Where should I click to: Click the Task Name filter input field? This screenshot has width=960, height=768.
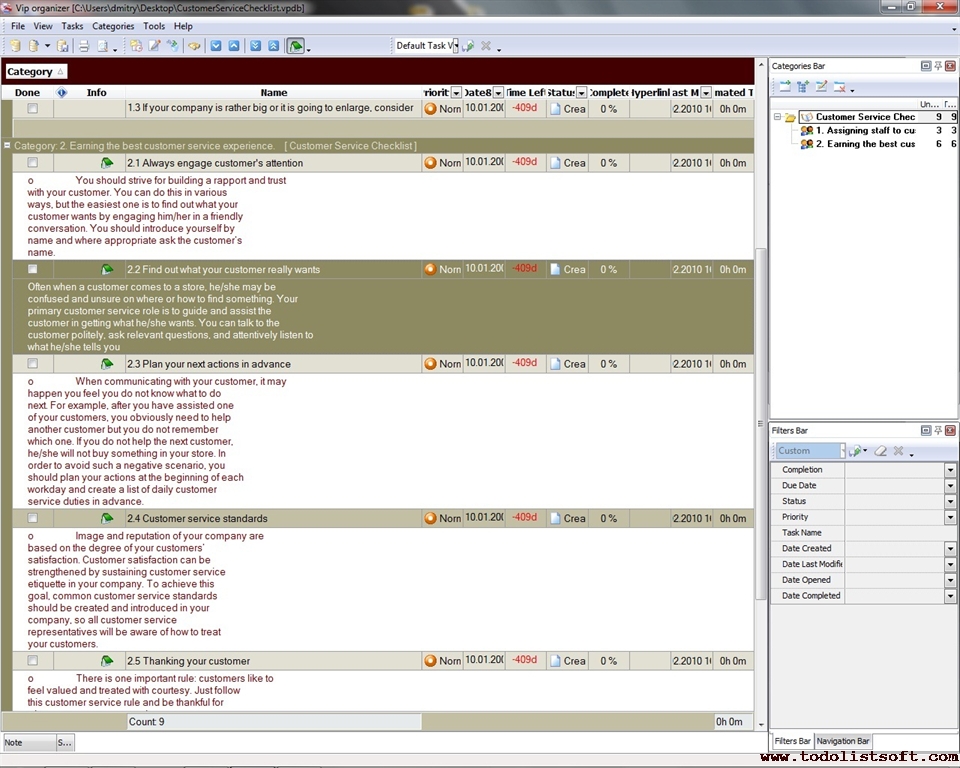[900, 533]
